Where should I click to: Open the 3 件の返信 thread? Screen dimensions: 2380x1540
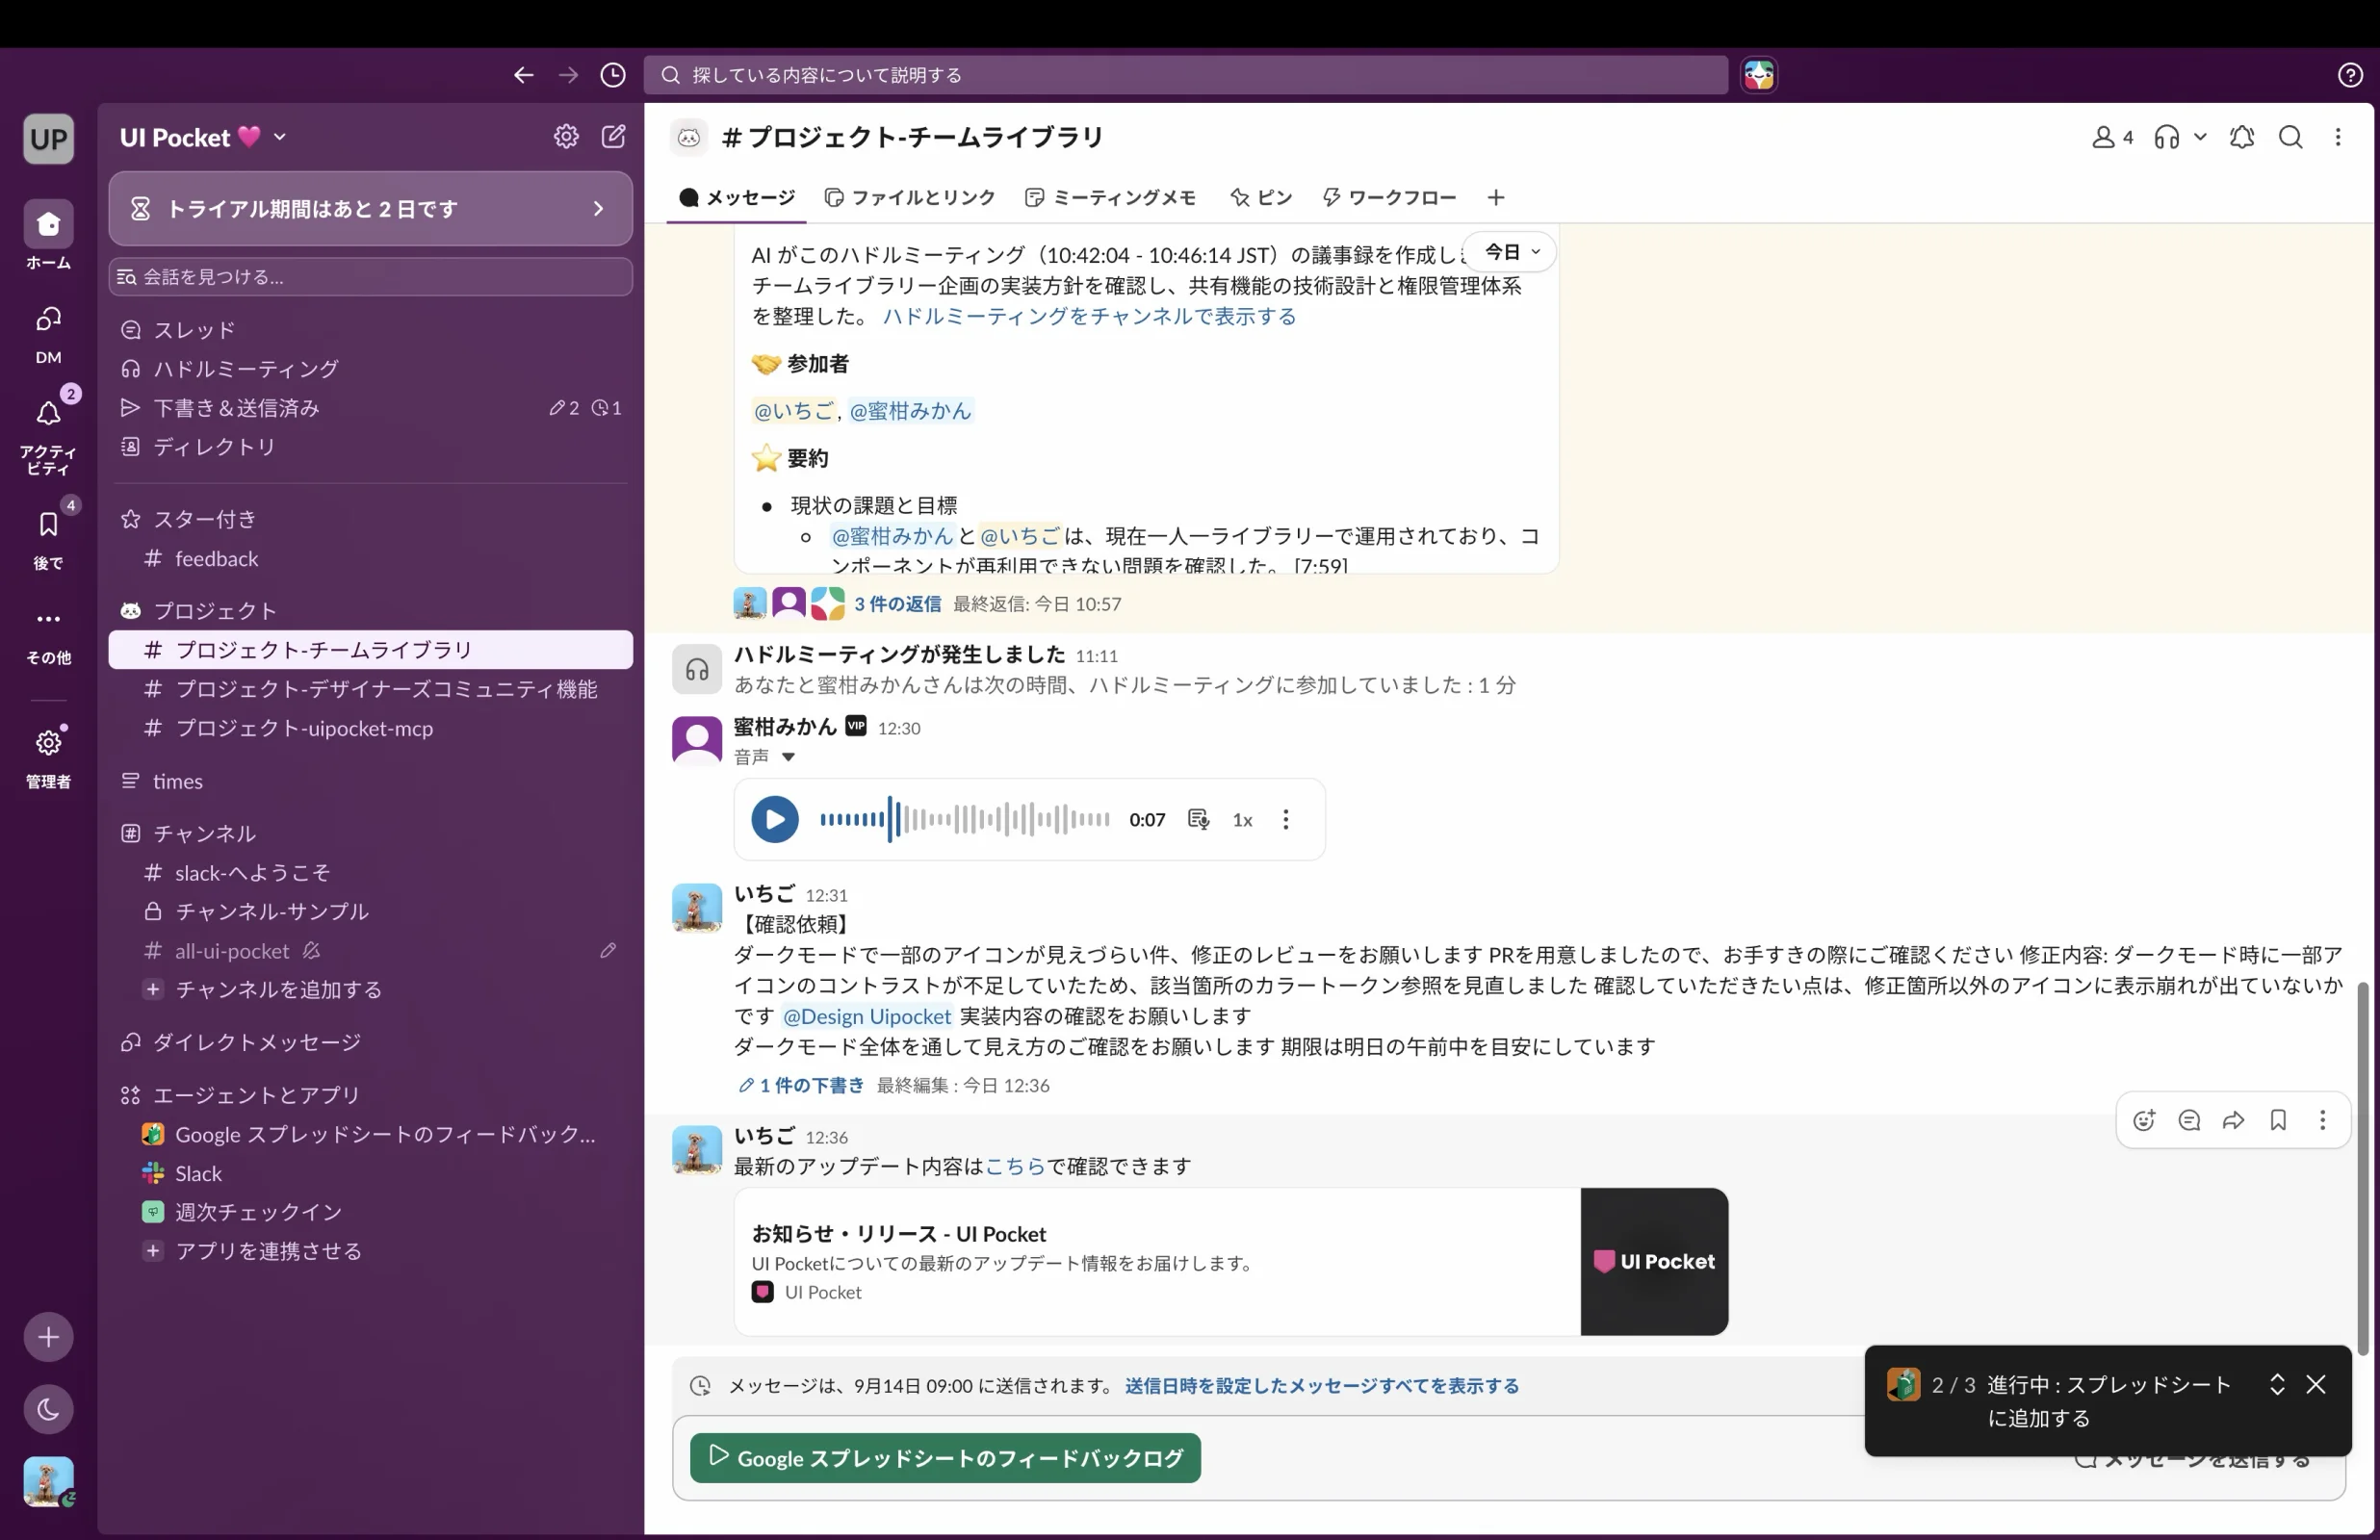(897, 604)
